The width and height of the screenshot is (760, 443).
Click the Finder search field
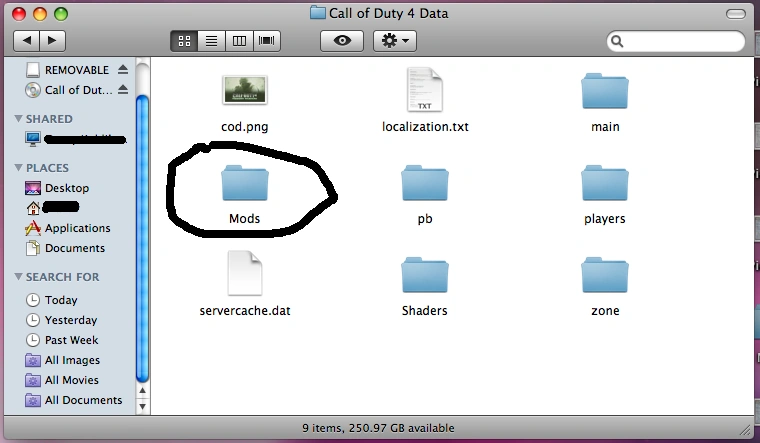[676, 41]
